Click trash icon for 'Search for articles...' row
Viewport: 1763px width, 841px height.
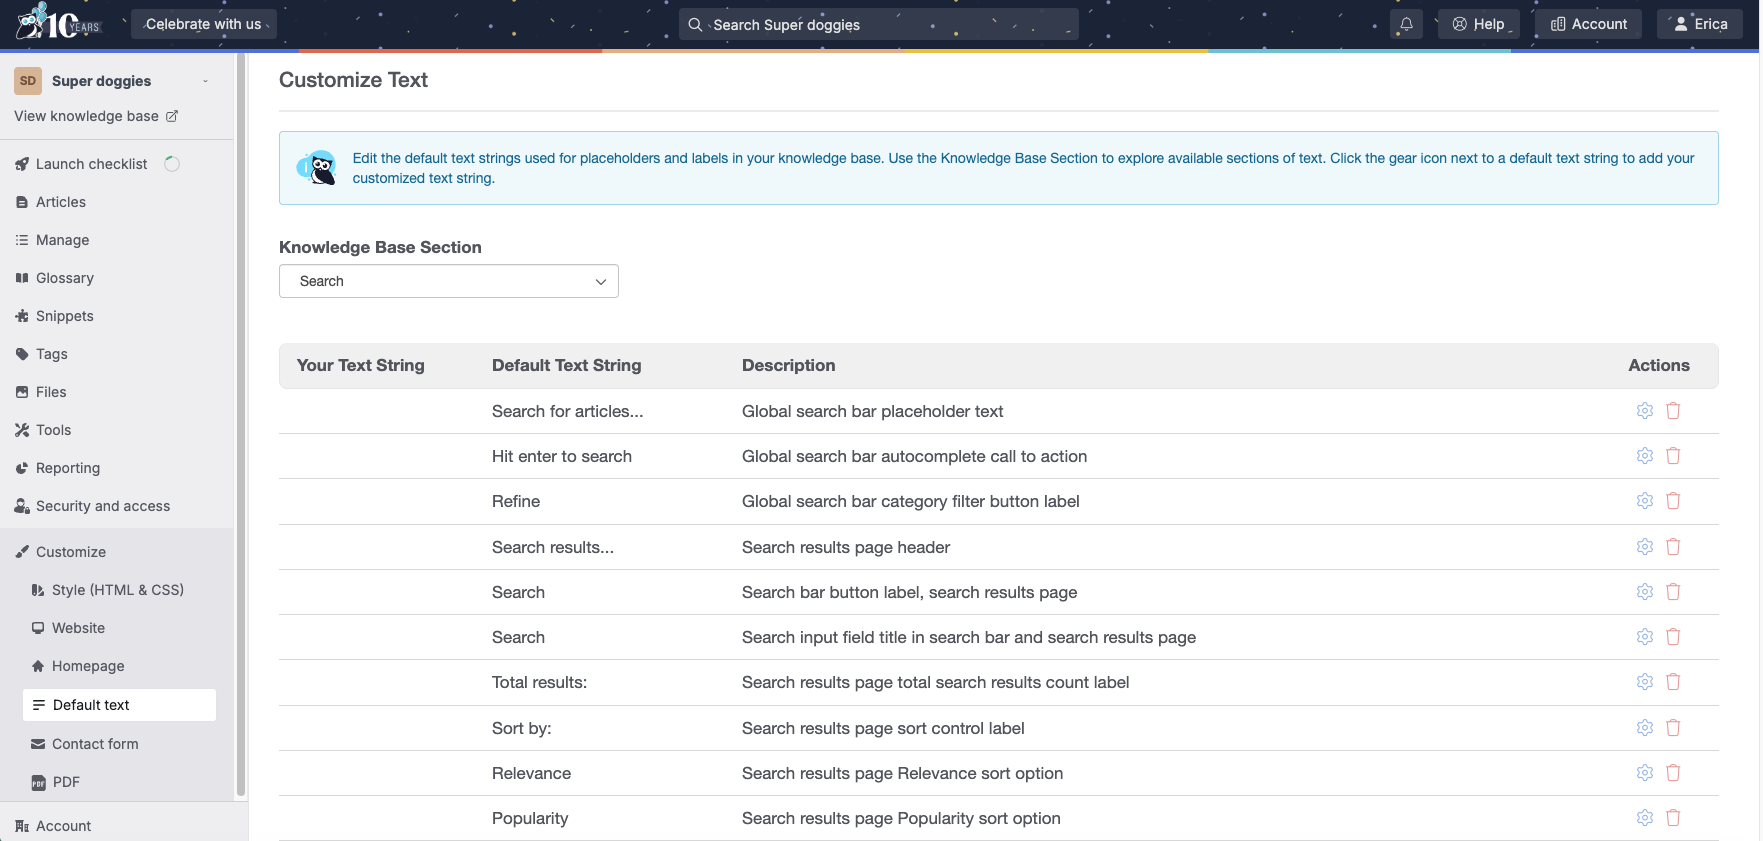coord(1673,411)
